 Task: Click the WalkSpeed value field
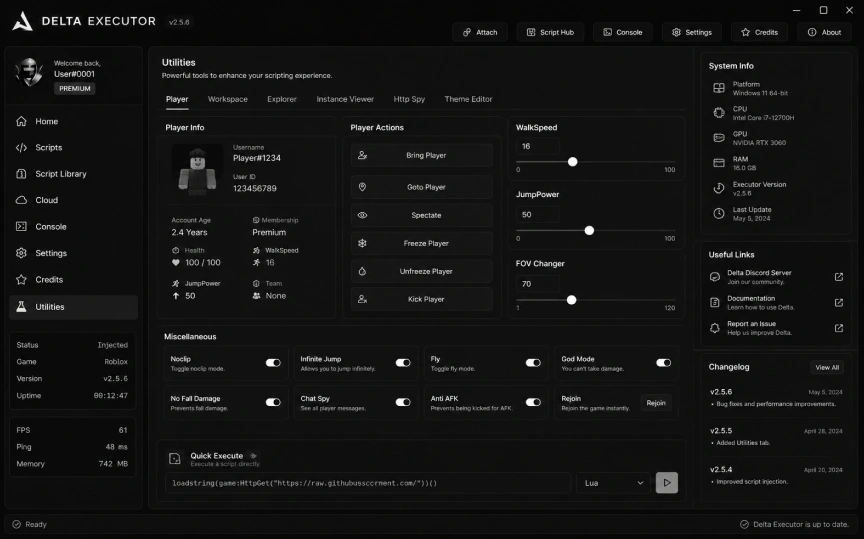(537, 146)
